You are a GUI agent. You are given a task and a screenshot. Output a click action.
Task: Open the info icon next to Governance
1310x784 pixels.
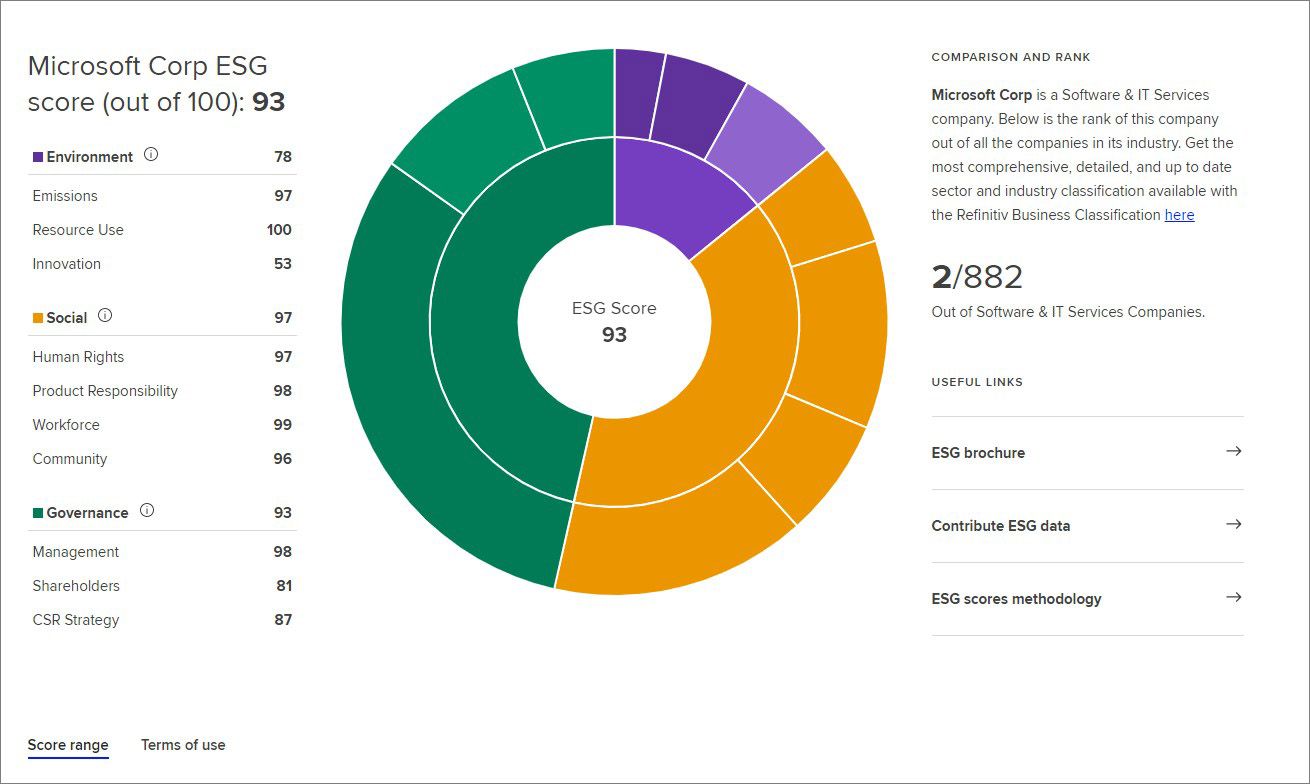(147, 511)
